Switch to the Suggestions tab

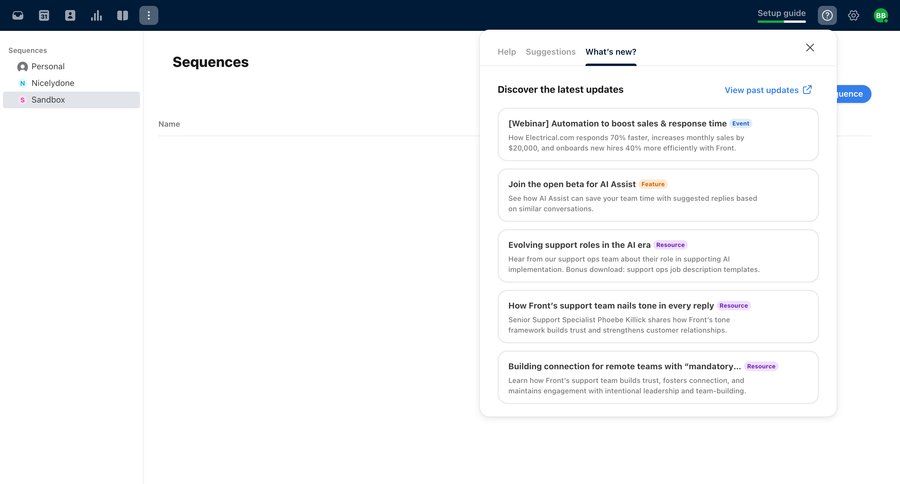click(550, 52)
